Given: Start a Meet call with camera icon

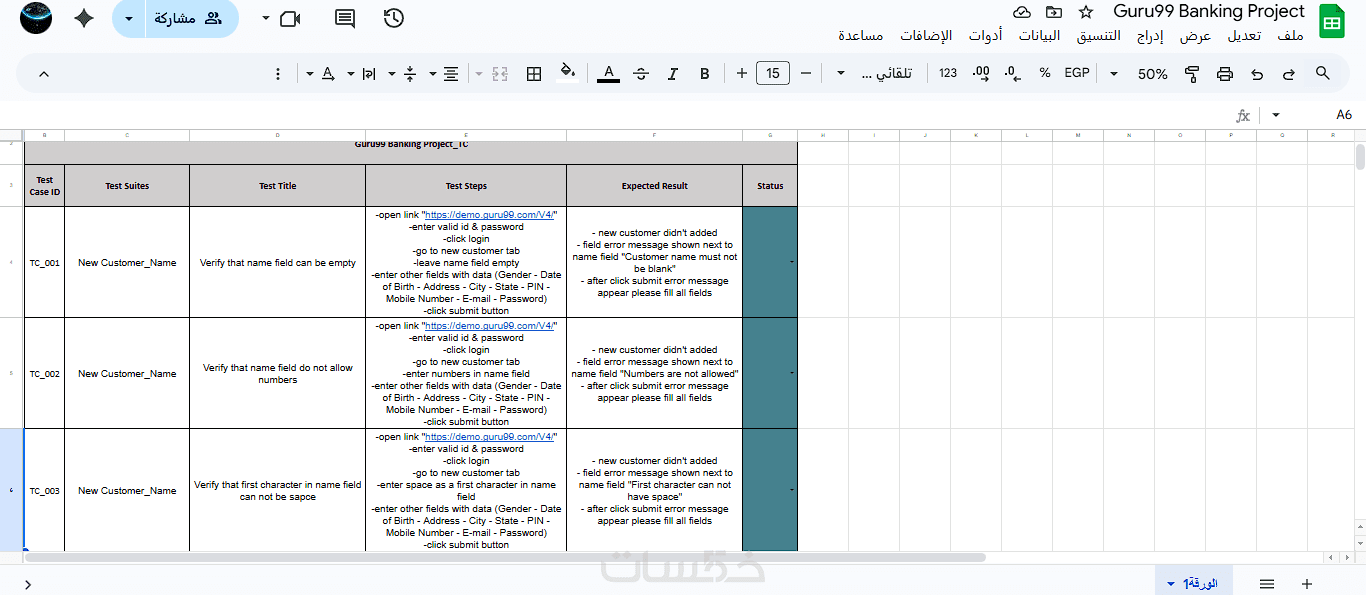Looking at the screenshot, I should pyautogui.click(x=290, y=18).
